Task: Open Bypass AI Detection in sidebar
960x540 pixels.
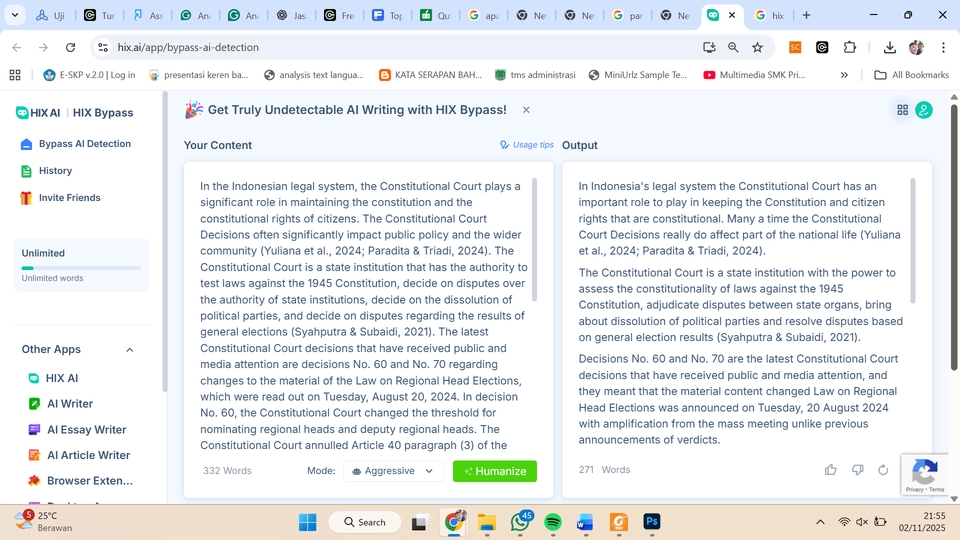Action: pos(84,144)
